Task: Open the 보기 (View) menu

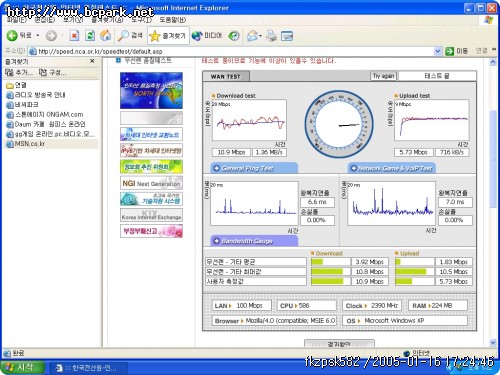Action: tap(73, 20)
